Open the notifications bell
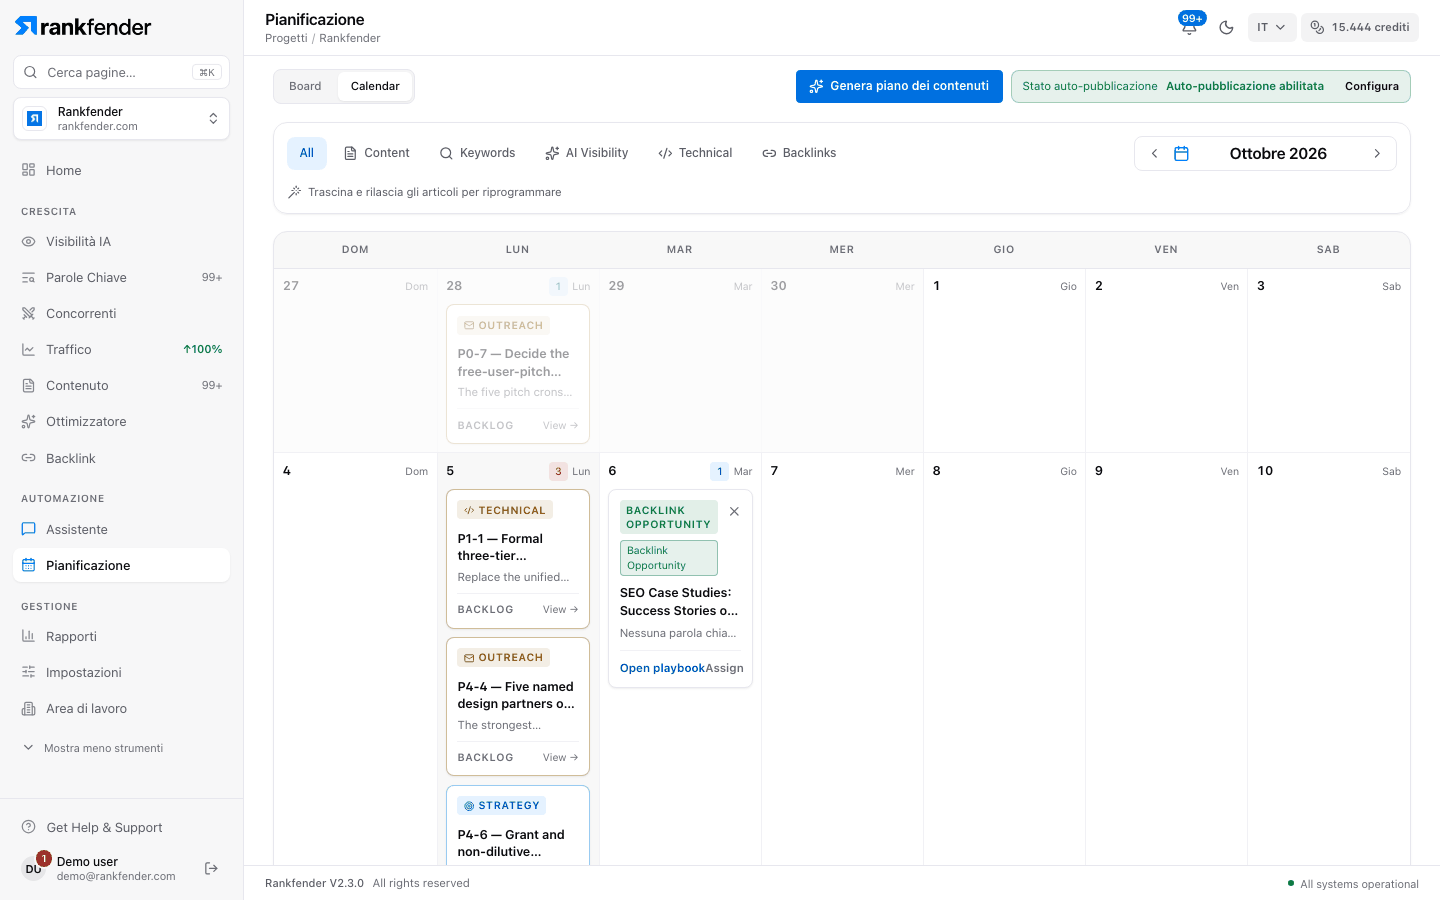The image size is (1440, 900). click(1189, 27)
